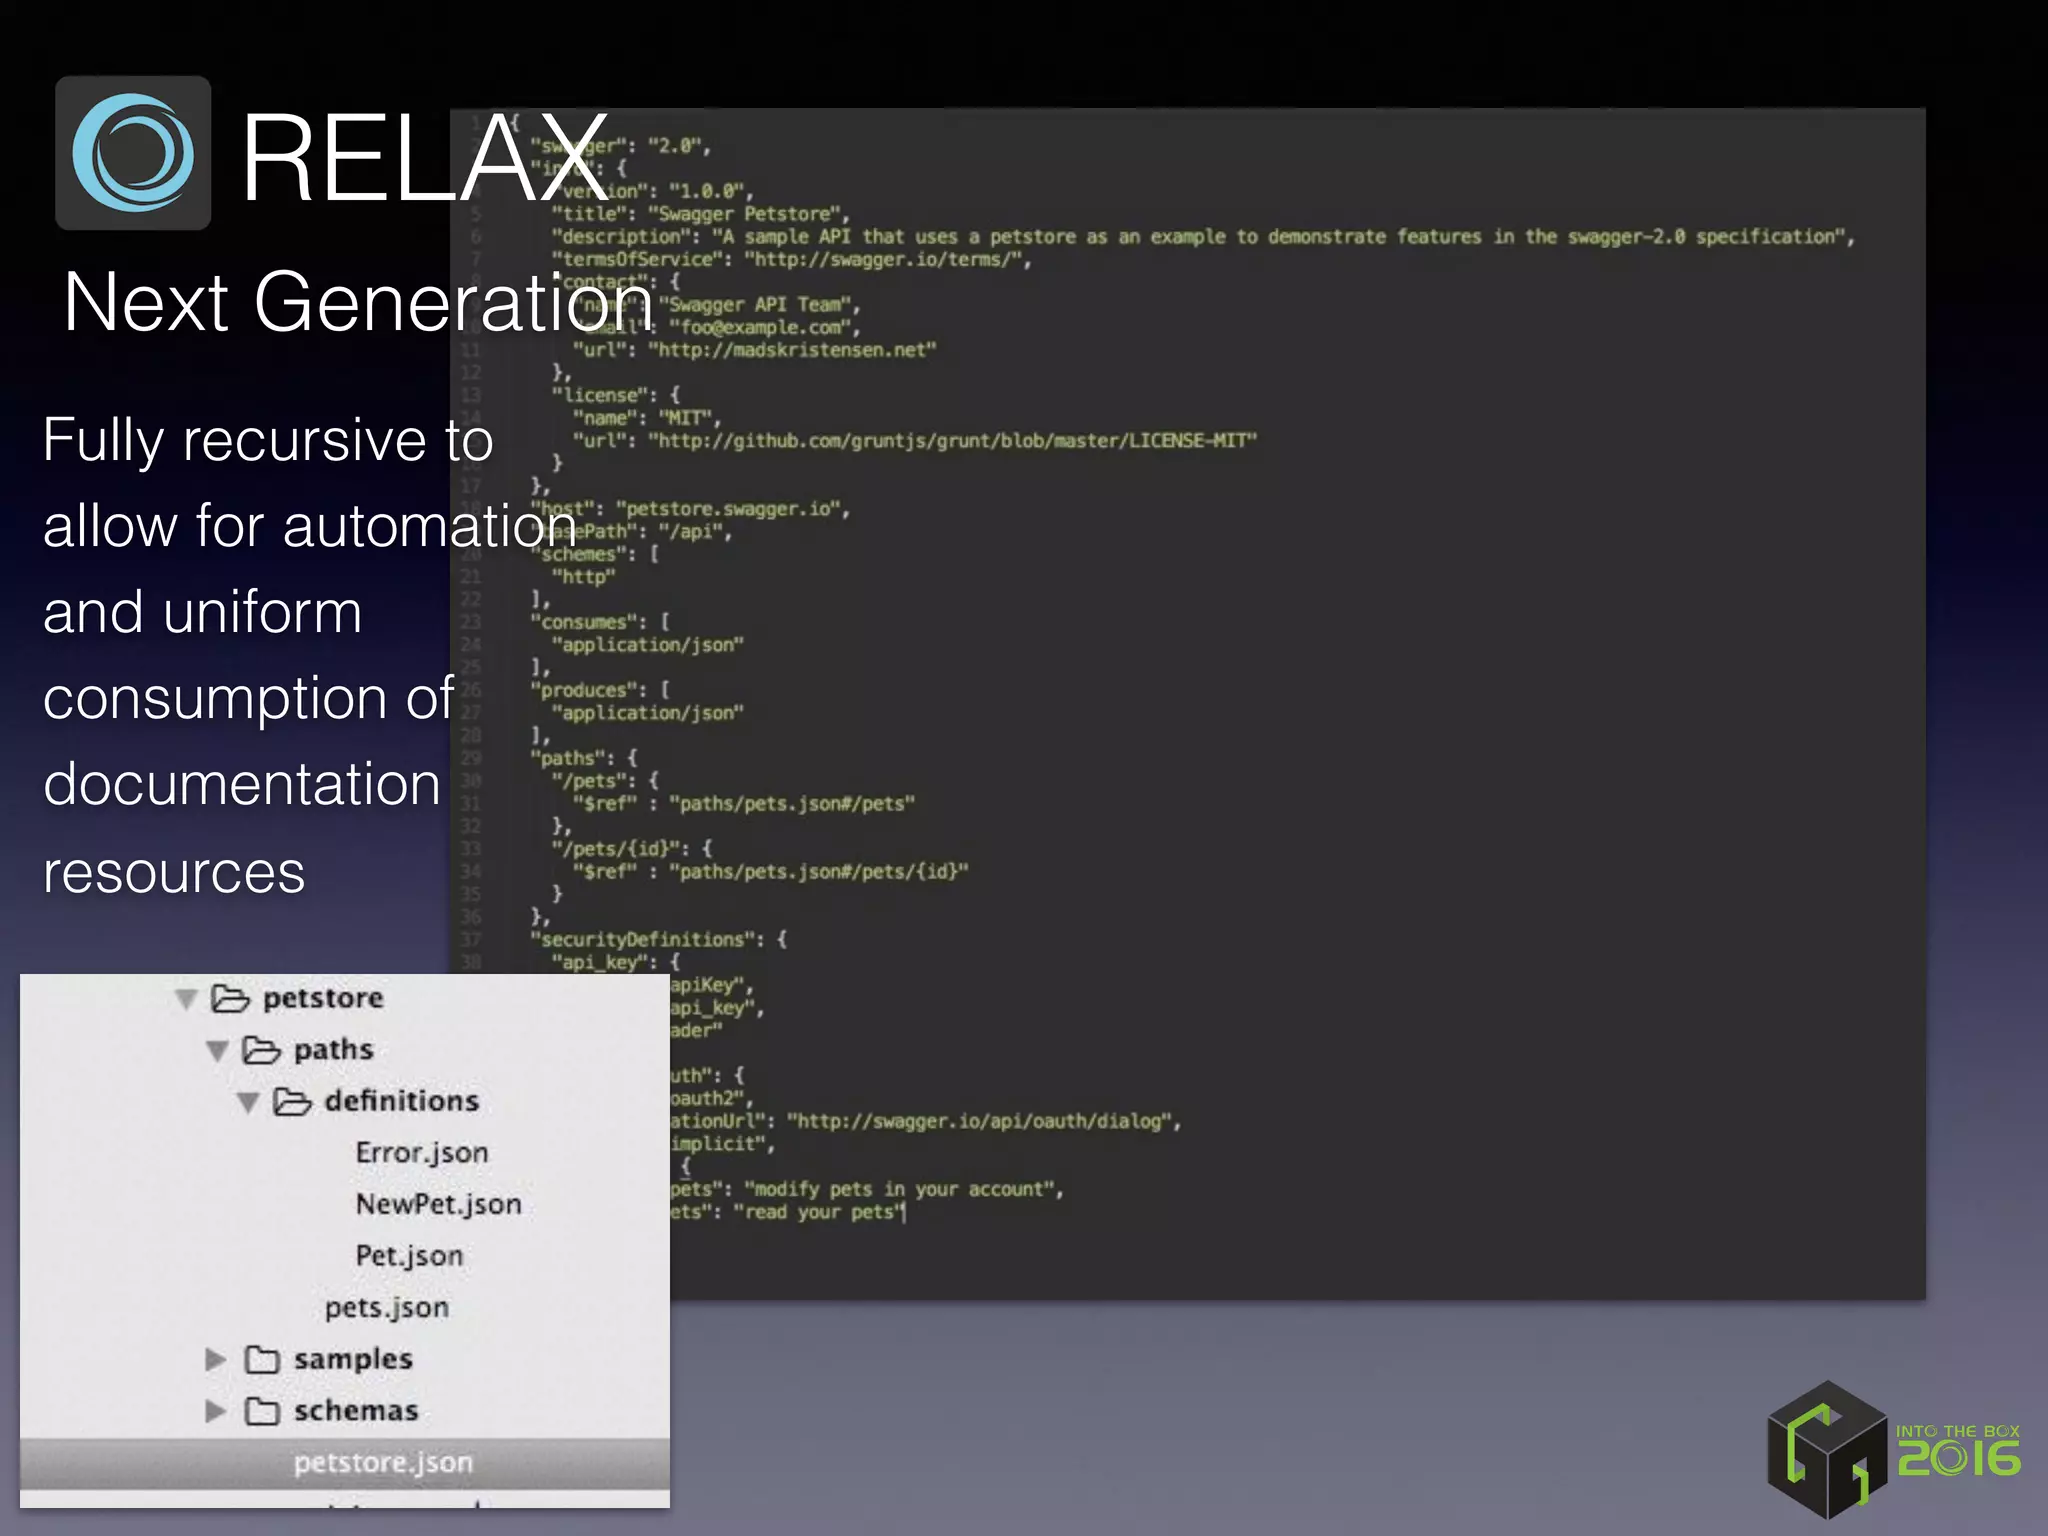Expand the schemas folder triangle
This screenshot has height=1536, width=2048.
[215, 1411]
